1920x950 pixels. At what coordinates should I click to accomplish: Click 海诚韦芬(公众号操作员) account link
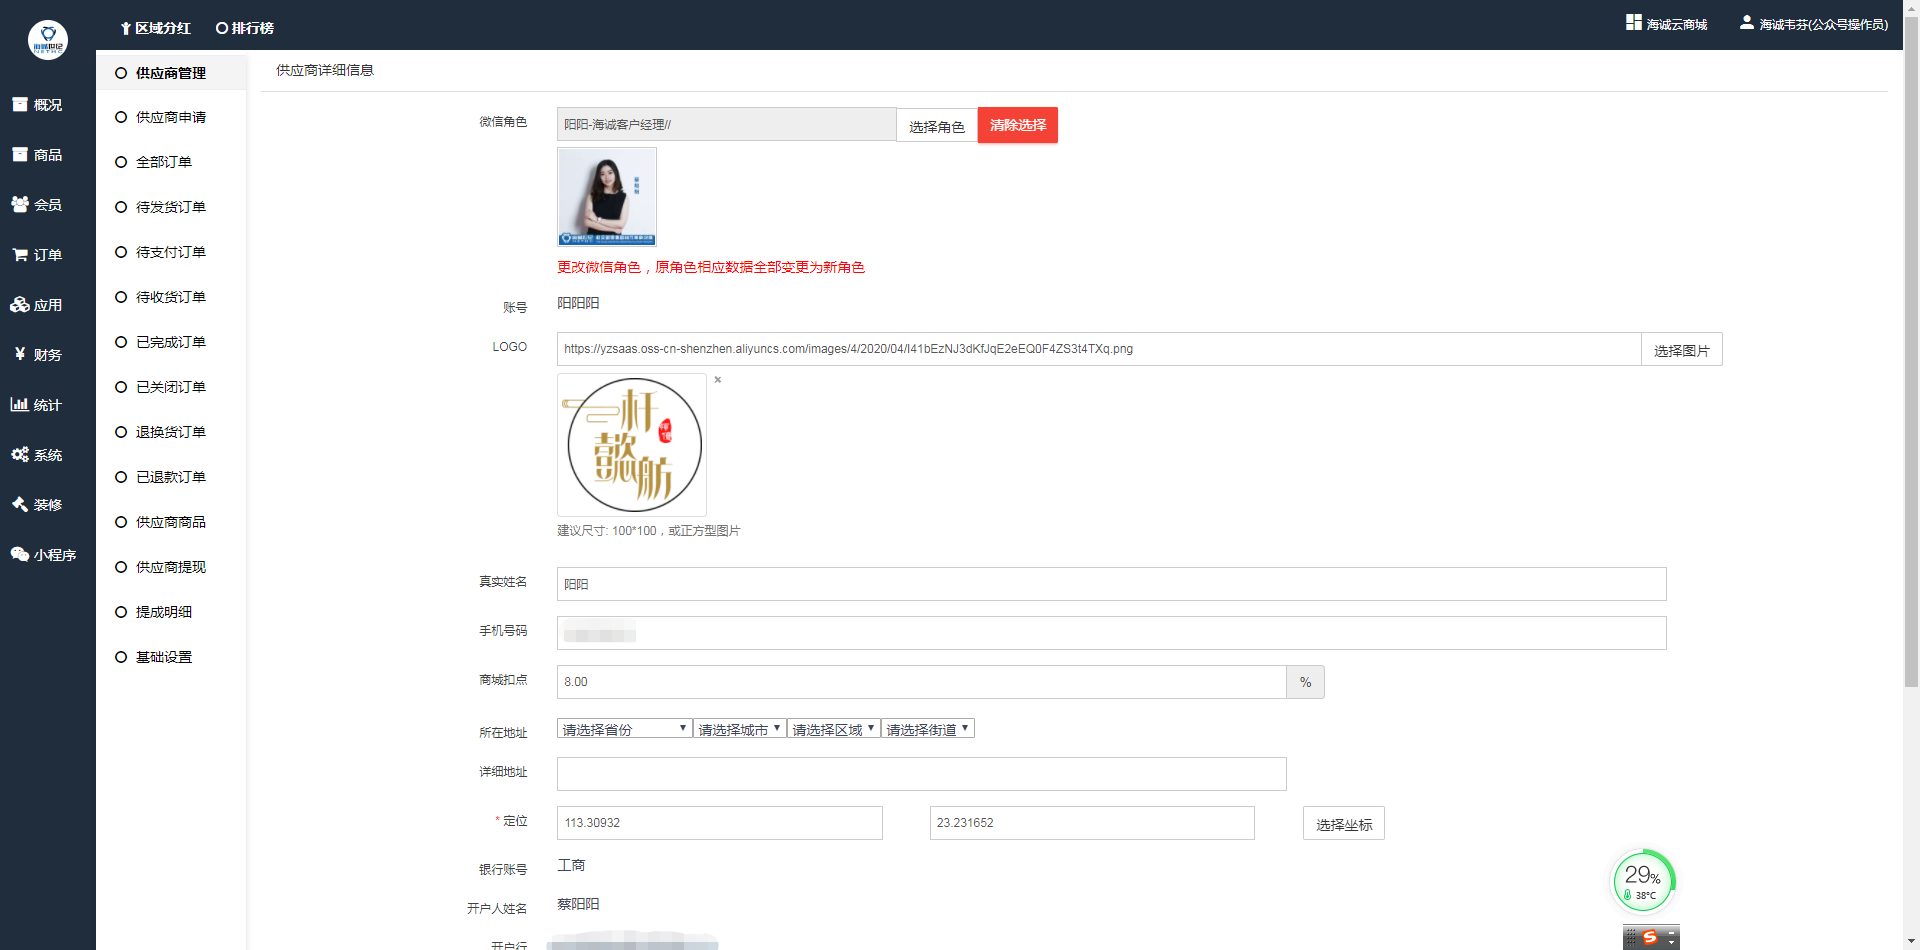[x=1824, y=24]
